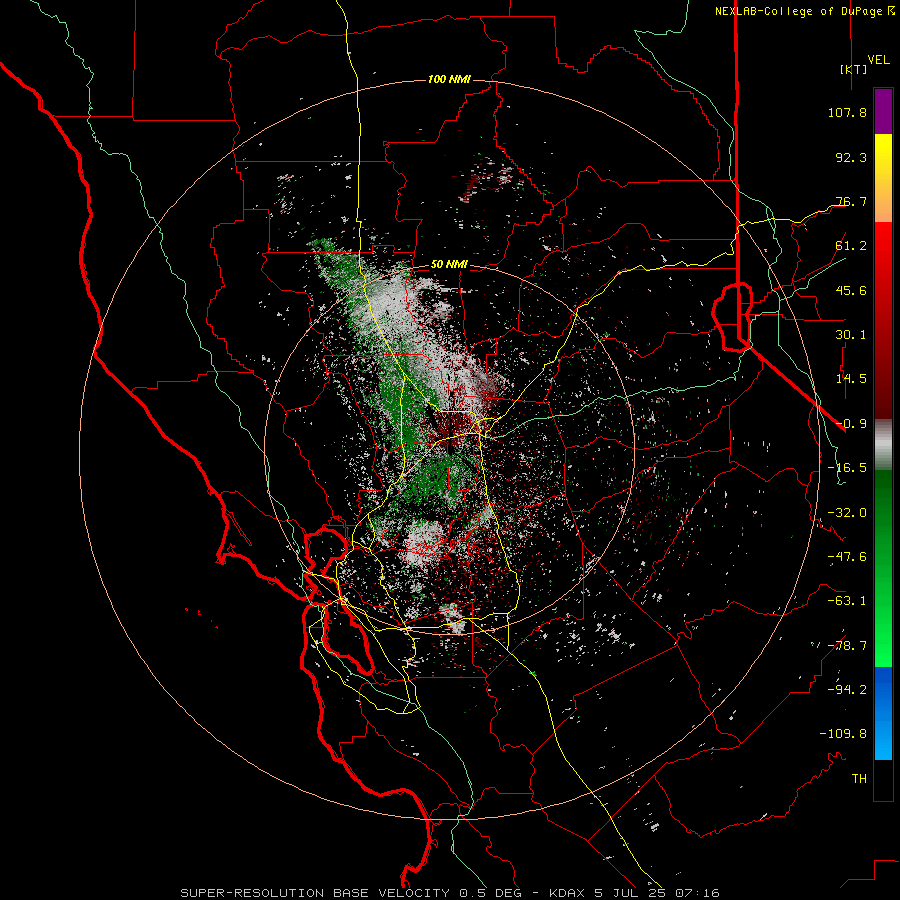Image resolution: width=900 pixels, height=900 pixels.
Task: Click the 100 NMI range ring label
Action: point(449,79)
